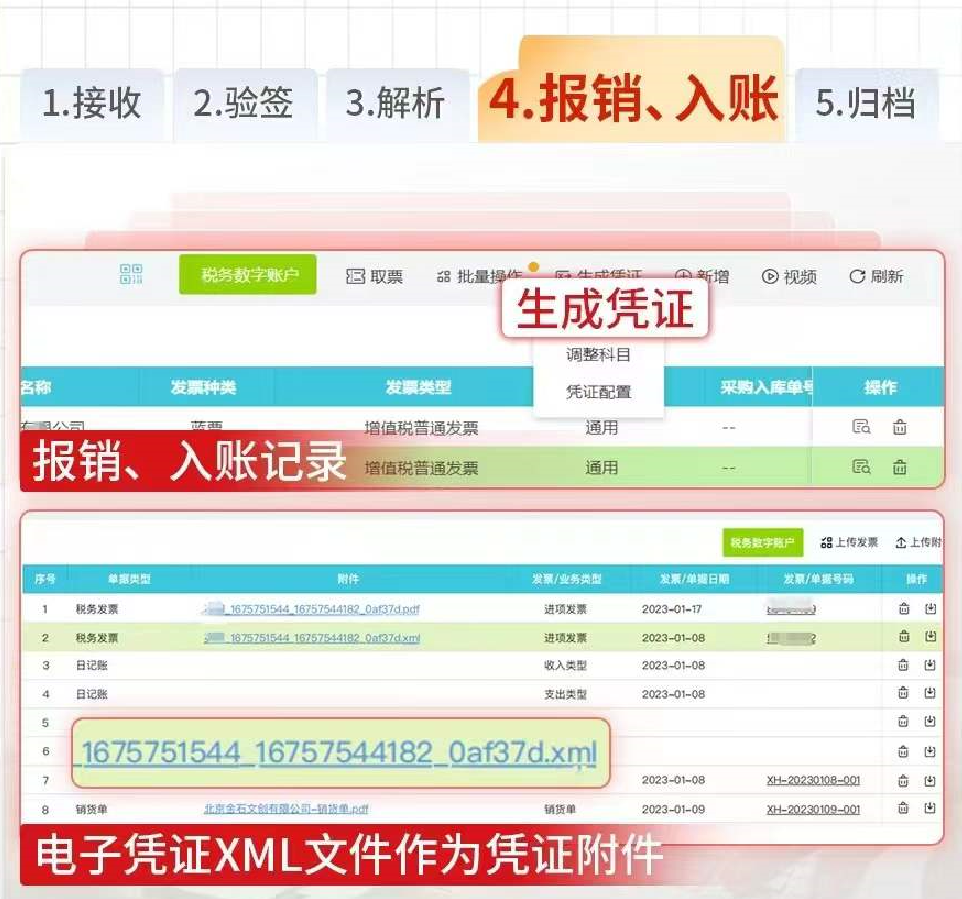The image size is (962, 899).
Task: Switch to the 5.归档 step tab
Action: click(865, 104)
